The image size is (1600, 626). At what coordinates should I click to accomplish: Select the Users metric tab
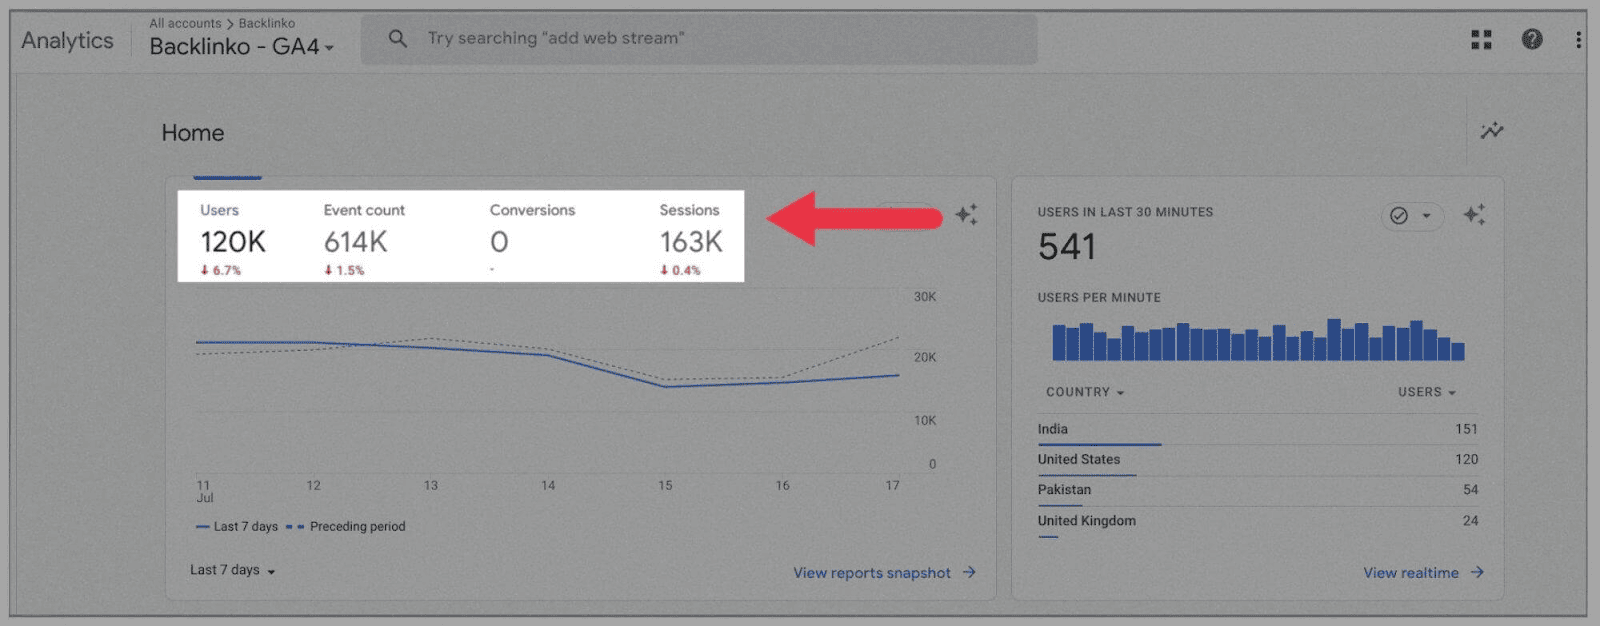[232, 238]
